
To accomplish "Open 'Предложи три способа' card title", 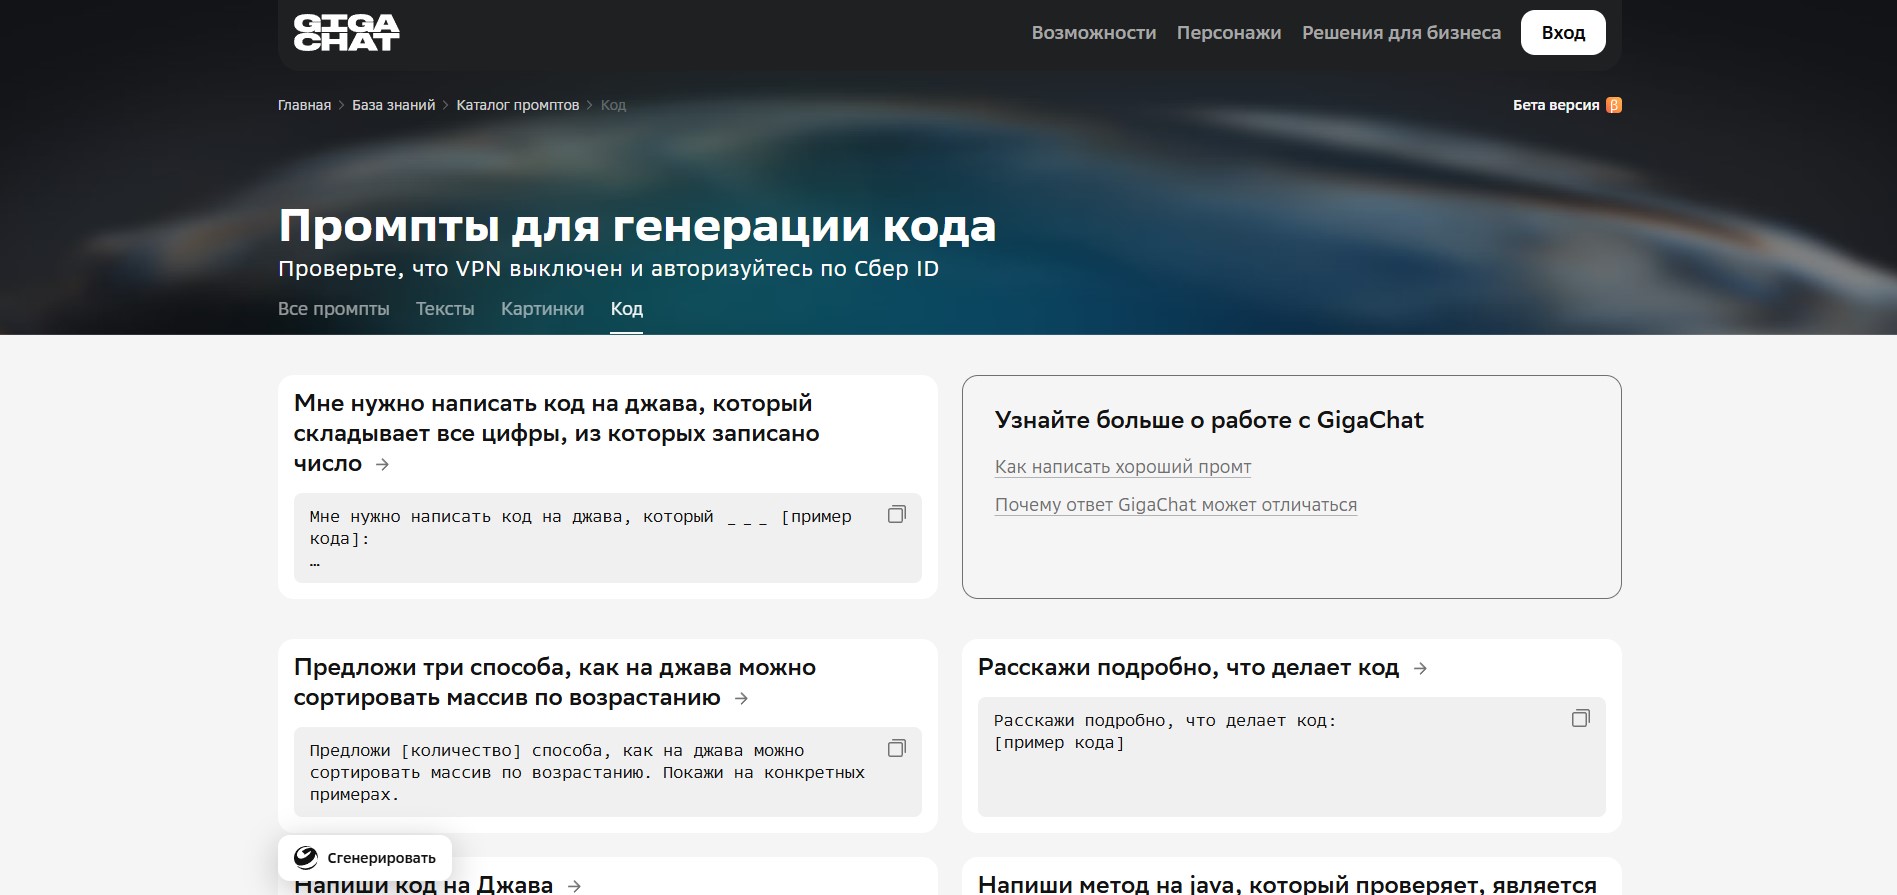I will pos(555,682).
